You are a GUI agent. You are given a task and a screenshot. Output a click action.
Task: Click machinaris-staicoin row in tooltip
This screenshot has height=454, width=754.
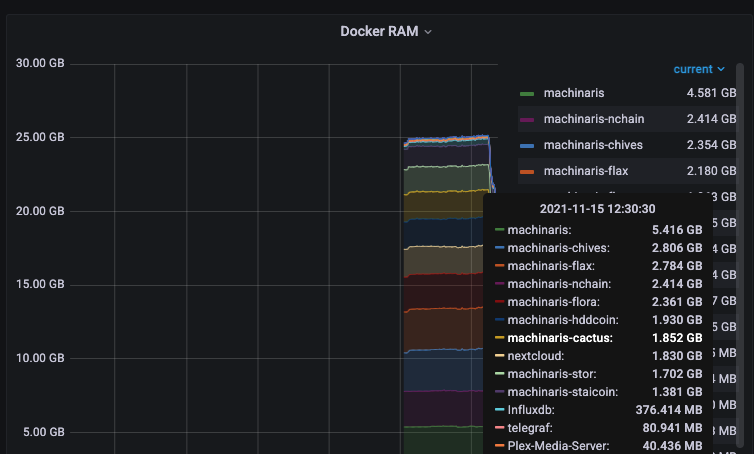click(598, 392)
